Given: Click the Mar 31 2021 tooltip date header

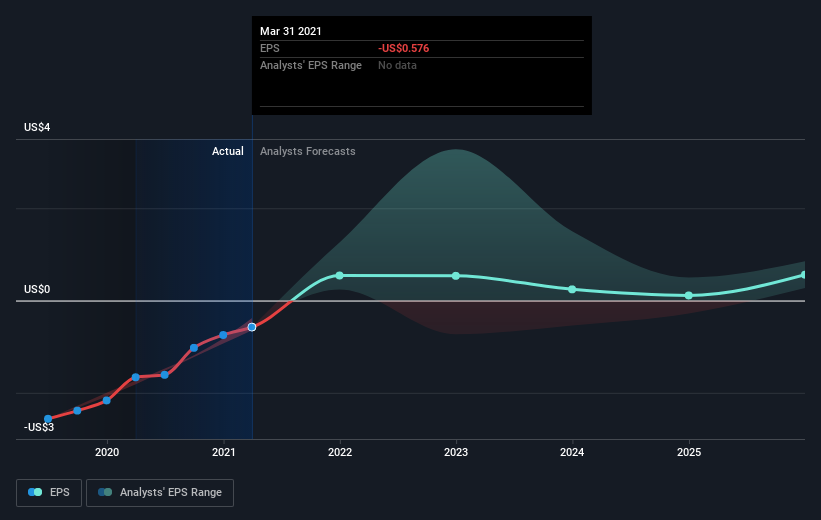Looking at the screenshot, I should tap(291, 31).
